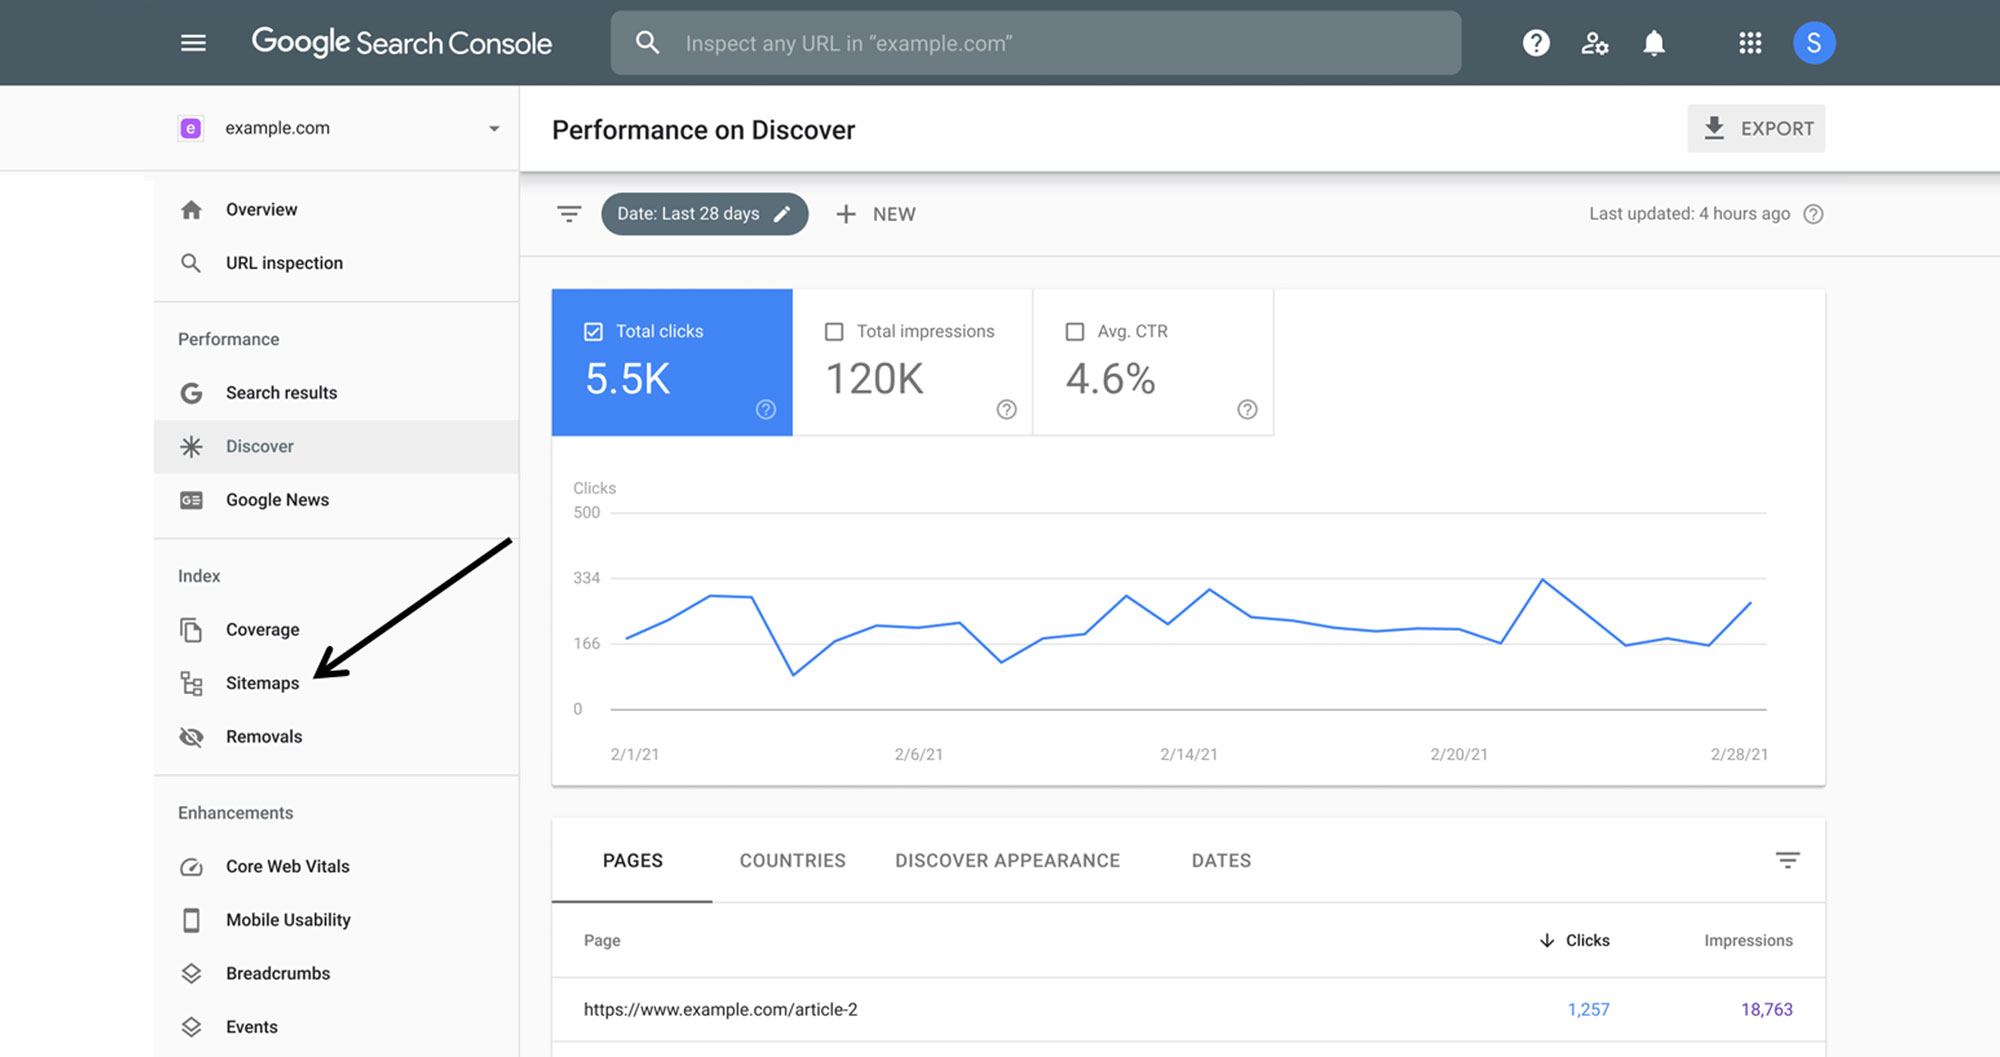Click the filter icon beside date chip
The height and width of the screenshot is (1057, 2000).
[x=569, y=214]
